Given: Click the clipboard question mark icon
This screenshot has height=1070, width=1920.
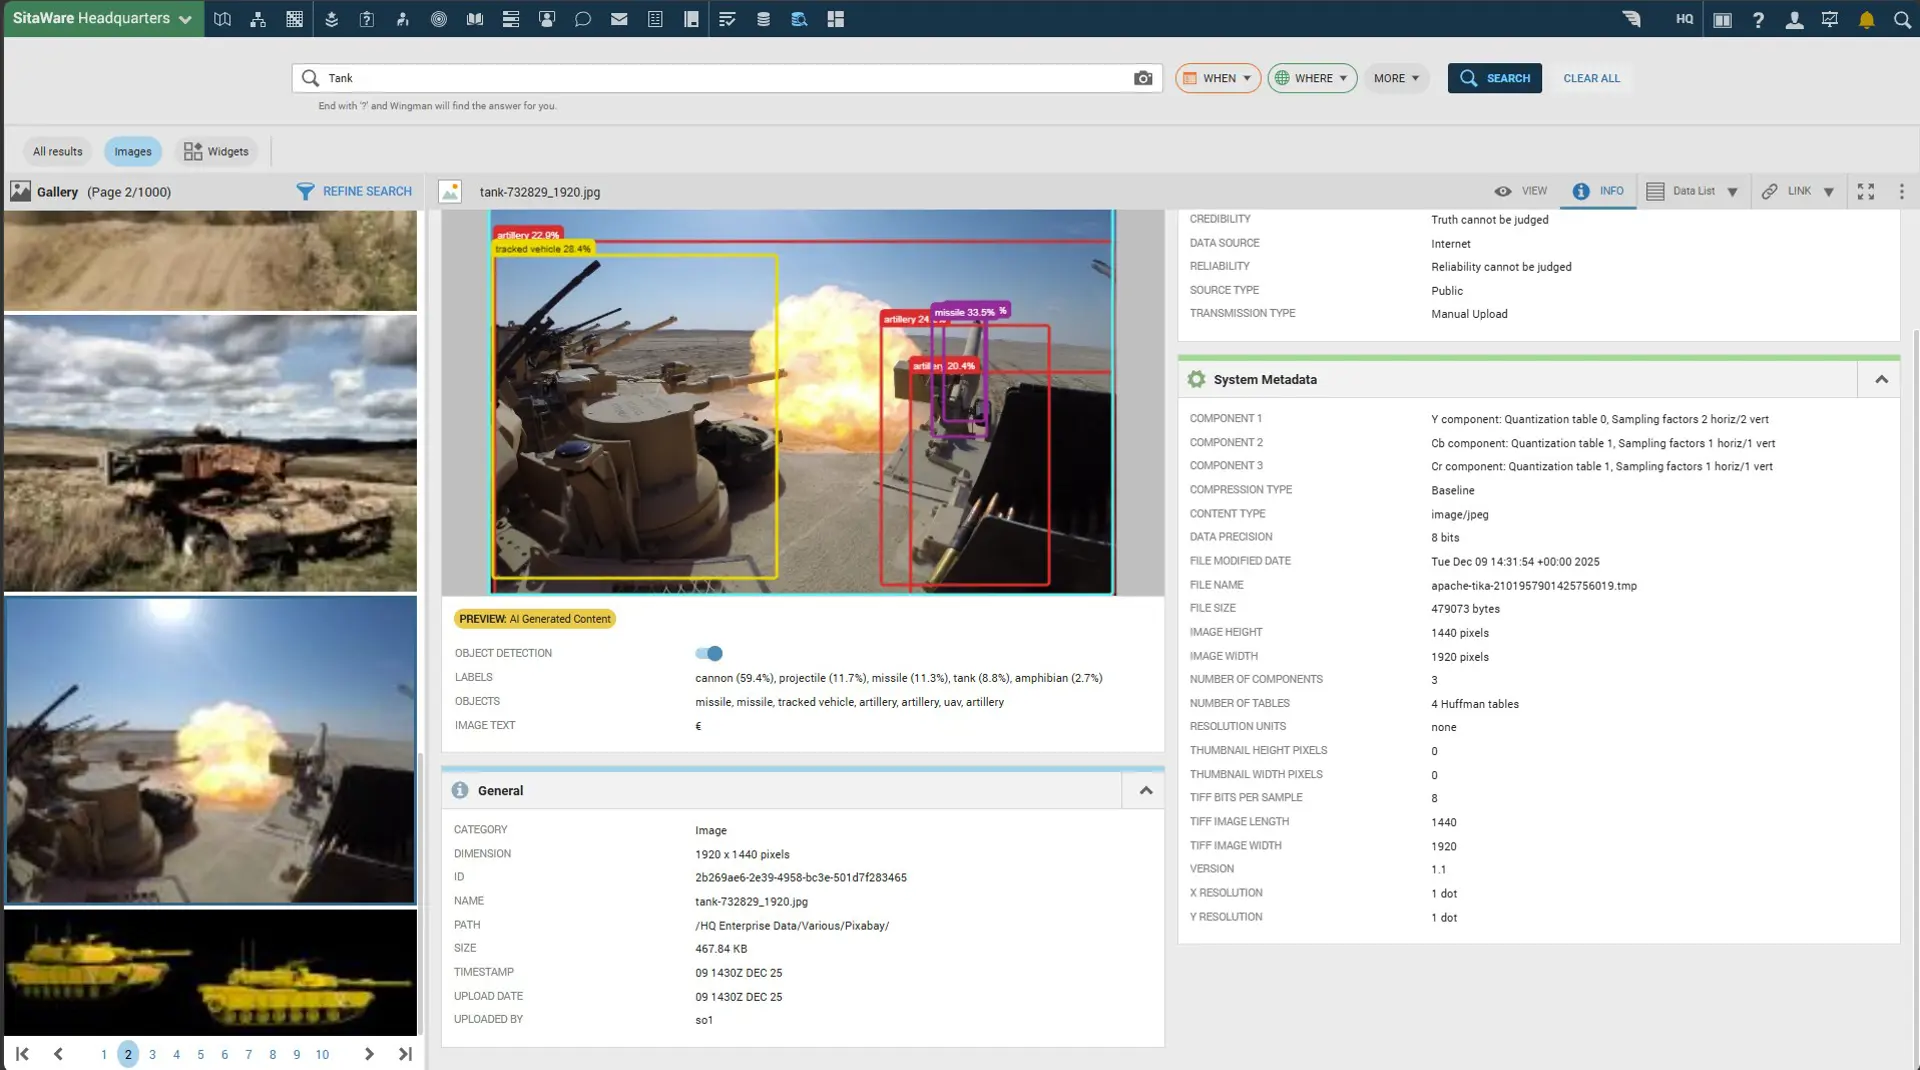Looking at the screenshot, I should (x=367, y=19).
